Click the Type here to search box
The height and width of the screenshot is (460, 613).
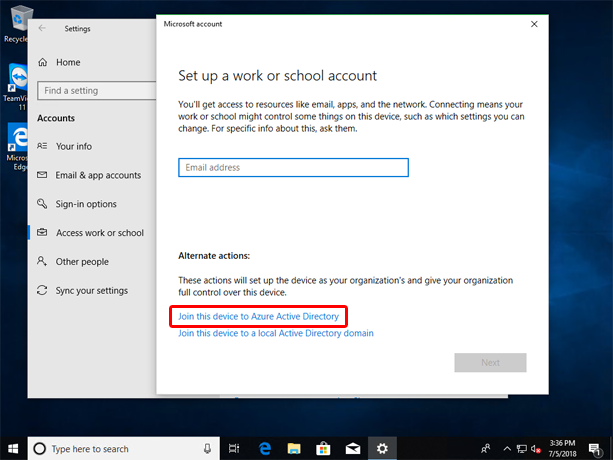[124, 449]
